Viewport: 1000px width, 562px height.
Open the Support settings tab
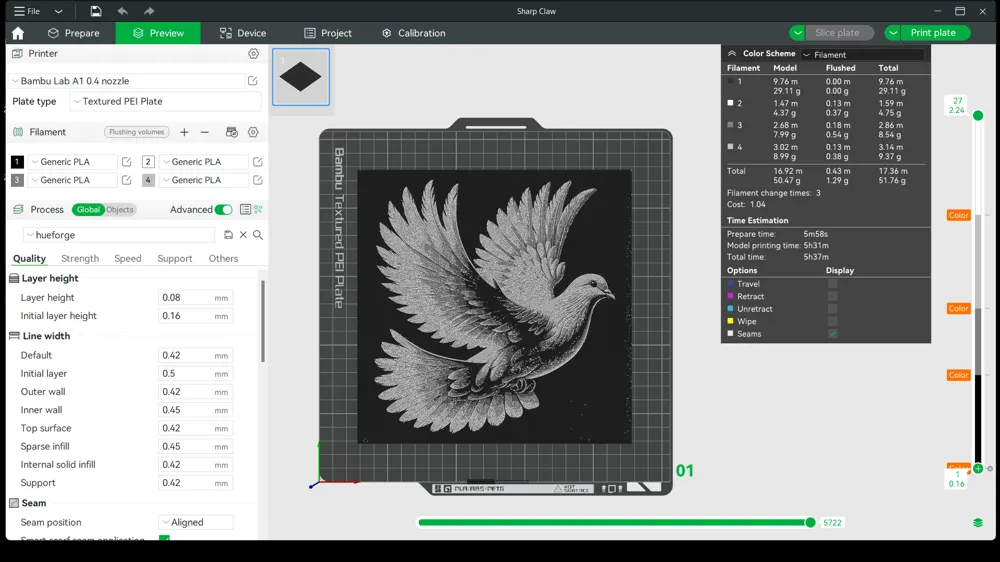pos(175,258)
